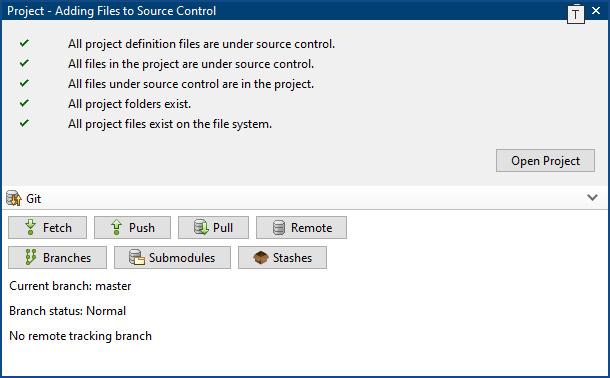Click the Remote database icon
The width and height of the screenshot is (610, 378).
click(279, 228)
